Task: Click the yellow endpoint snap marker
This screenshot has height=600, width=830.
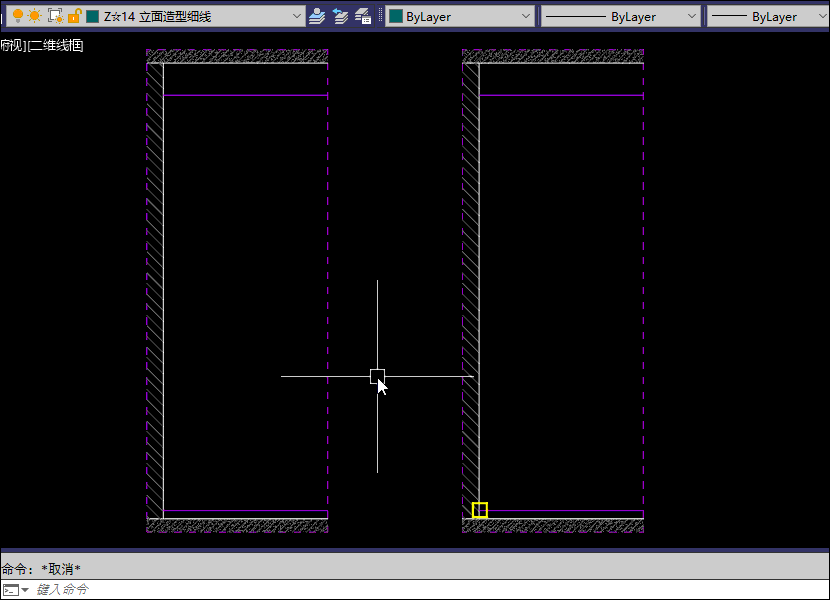Action: [x=480, y=510]
